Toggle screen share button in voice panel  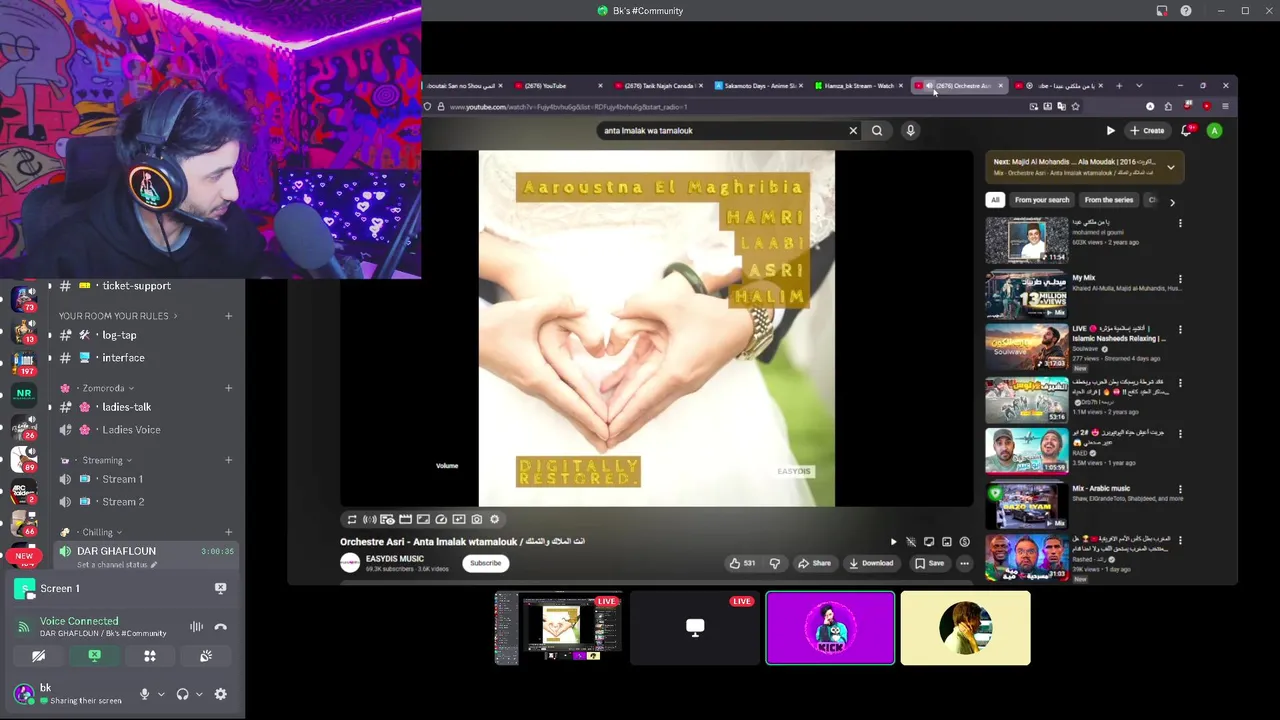point(94,656)
